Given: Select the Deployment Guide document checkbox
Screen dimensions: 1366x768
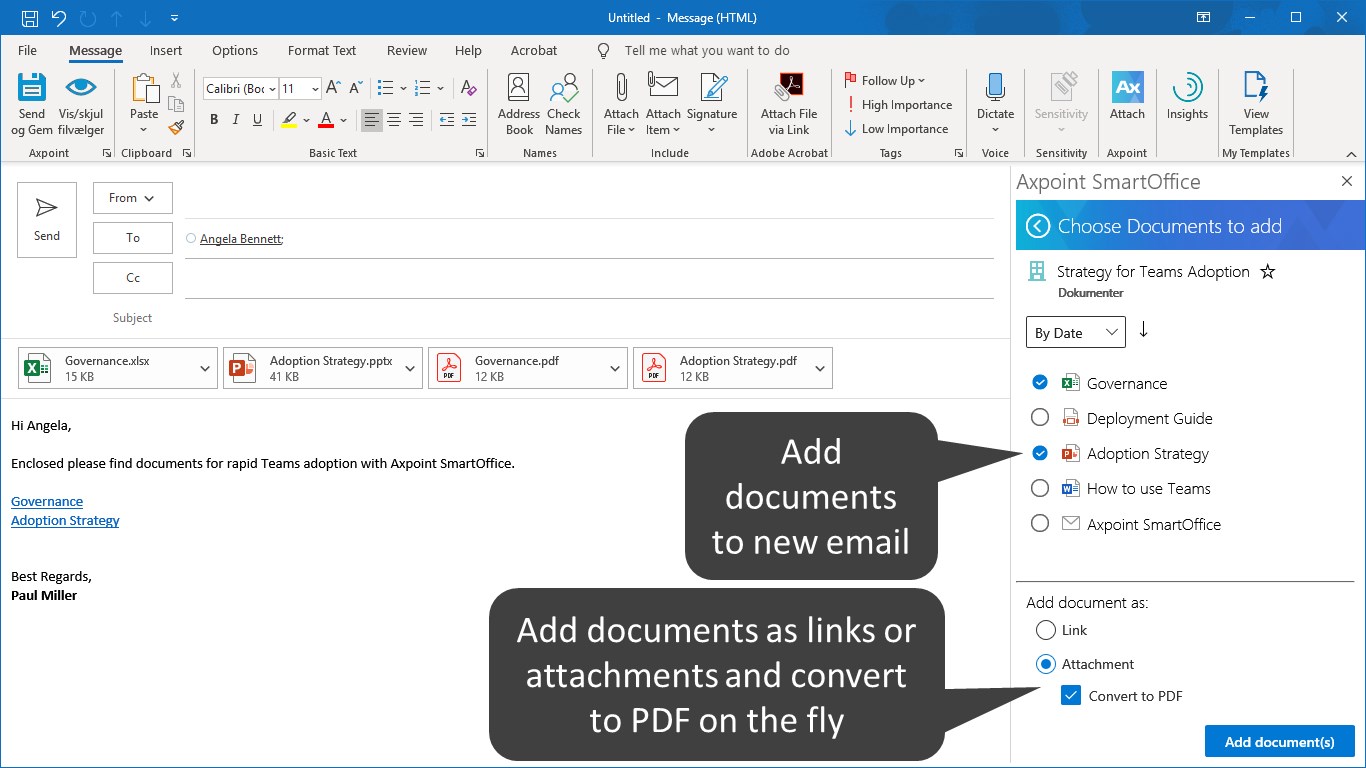Looking at the screenshot, I should pos(1040,417).
